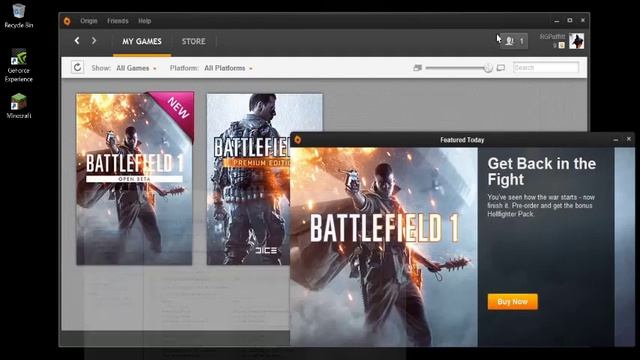Go forward with the right arrow
The width and height of the screenshot is (640, 360).
(94, 41)
